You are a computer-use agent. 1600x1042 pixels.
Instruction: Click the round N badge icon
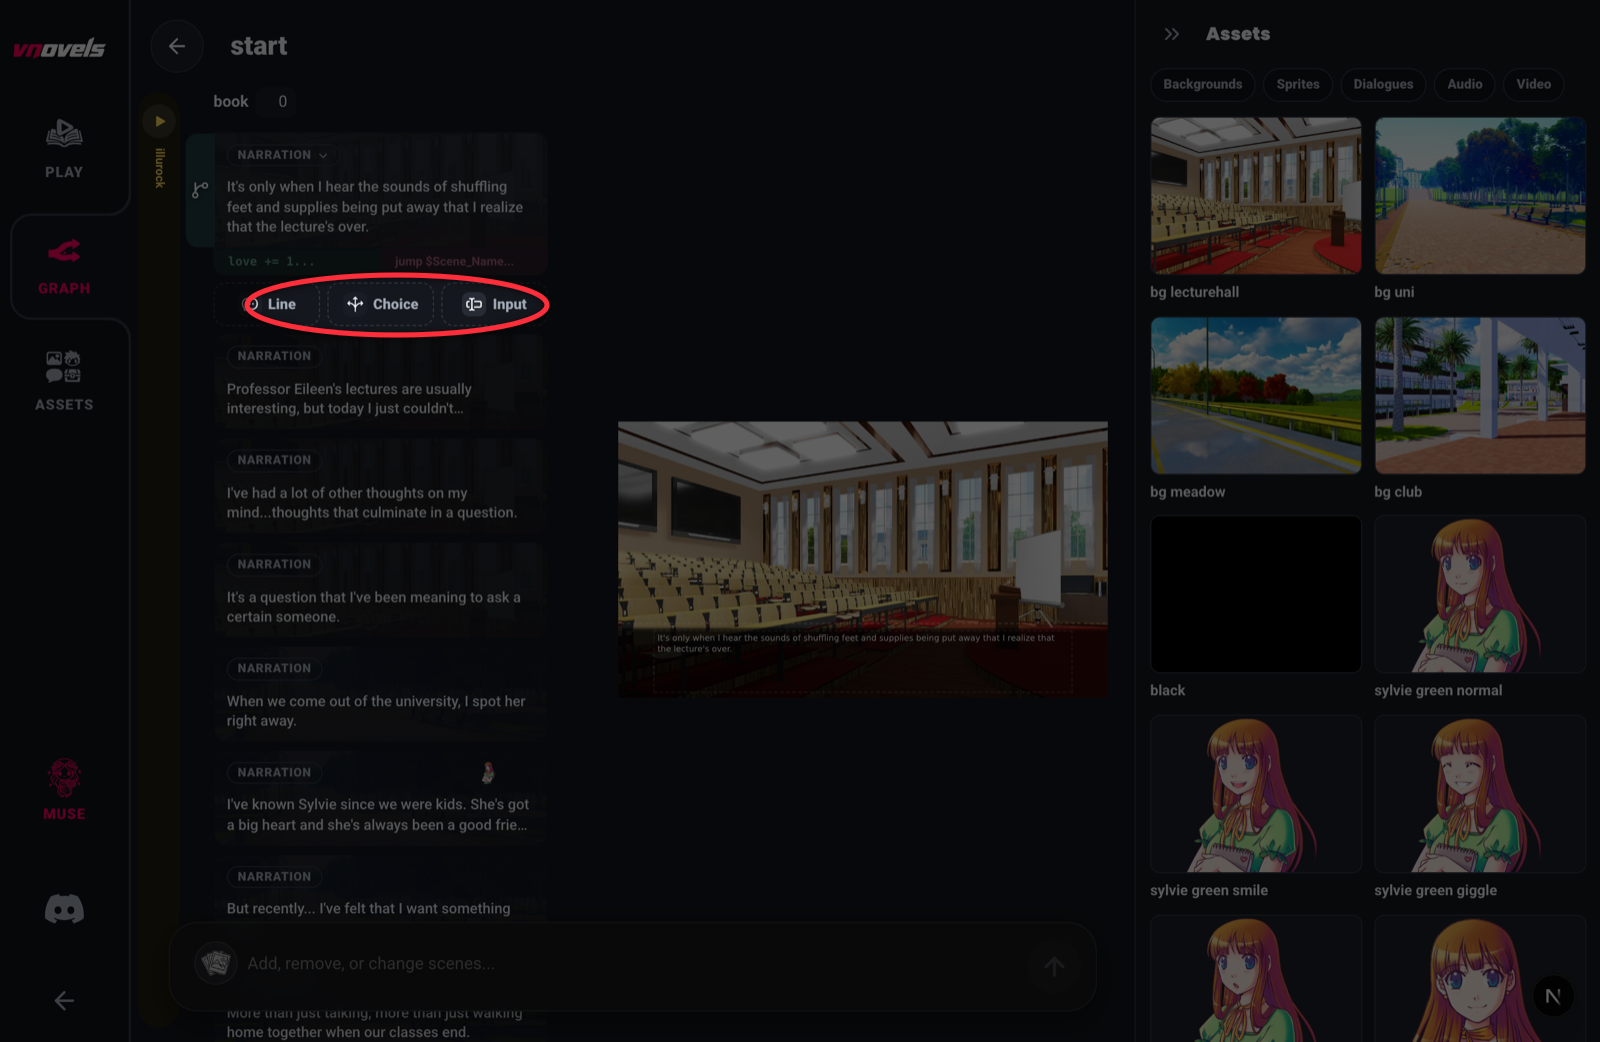click(1553, 996)
